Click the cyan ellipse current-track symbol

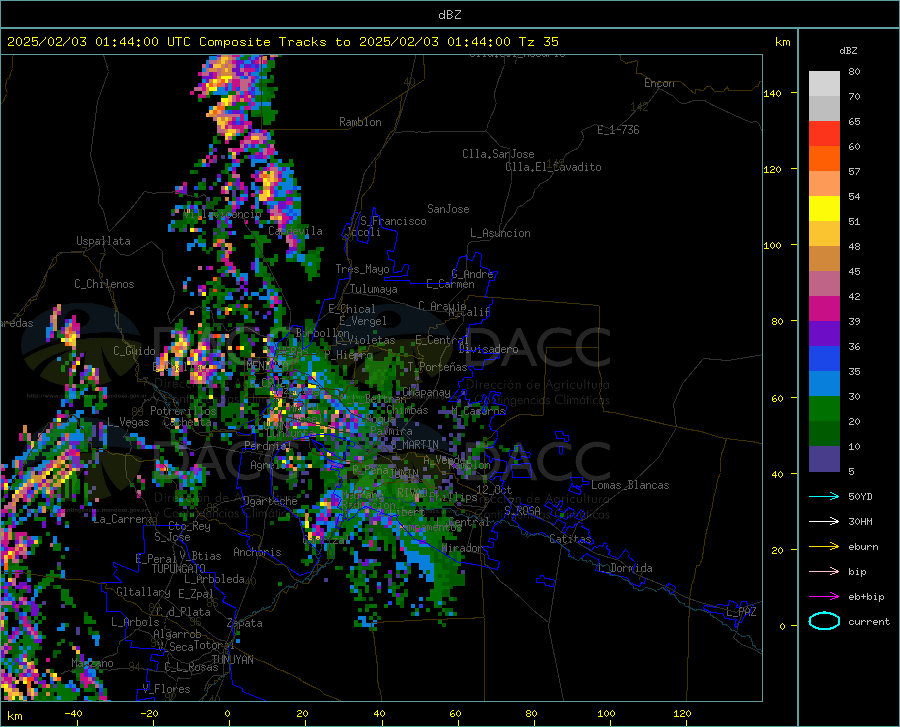click(x=824, y=621)
